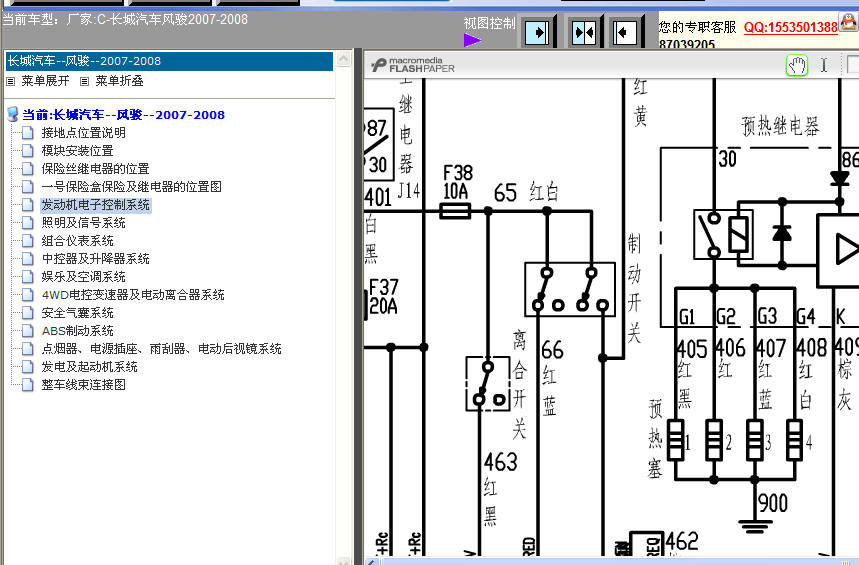Click the purple arrow under 视图控制
Viewport: 859px width, 565px height.
pos(472,40)
